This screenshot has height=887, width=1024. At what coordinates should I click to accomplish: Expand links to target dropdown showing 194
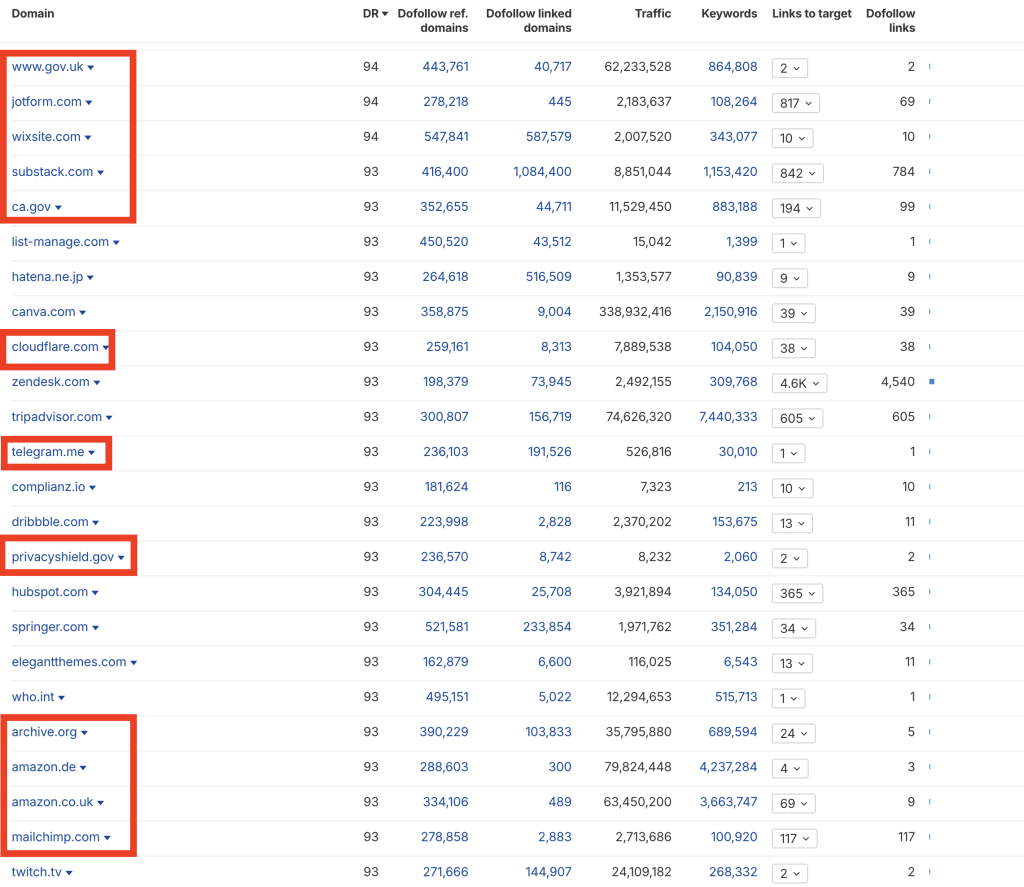coord(796,208)
